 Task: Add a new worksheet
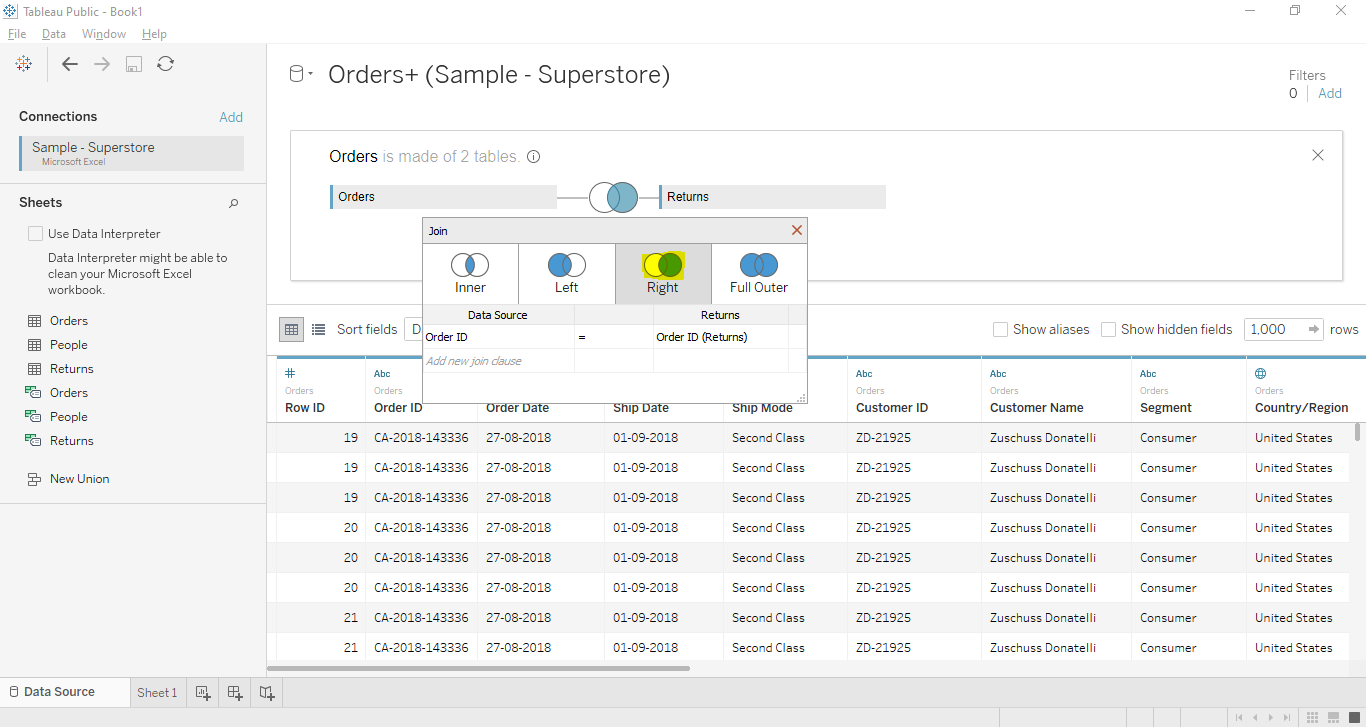click(203, 692)
